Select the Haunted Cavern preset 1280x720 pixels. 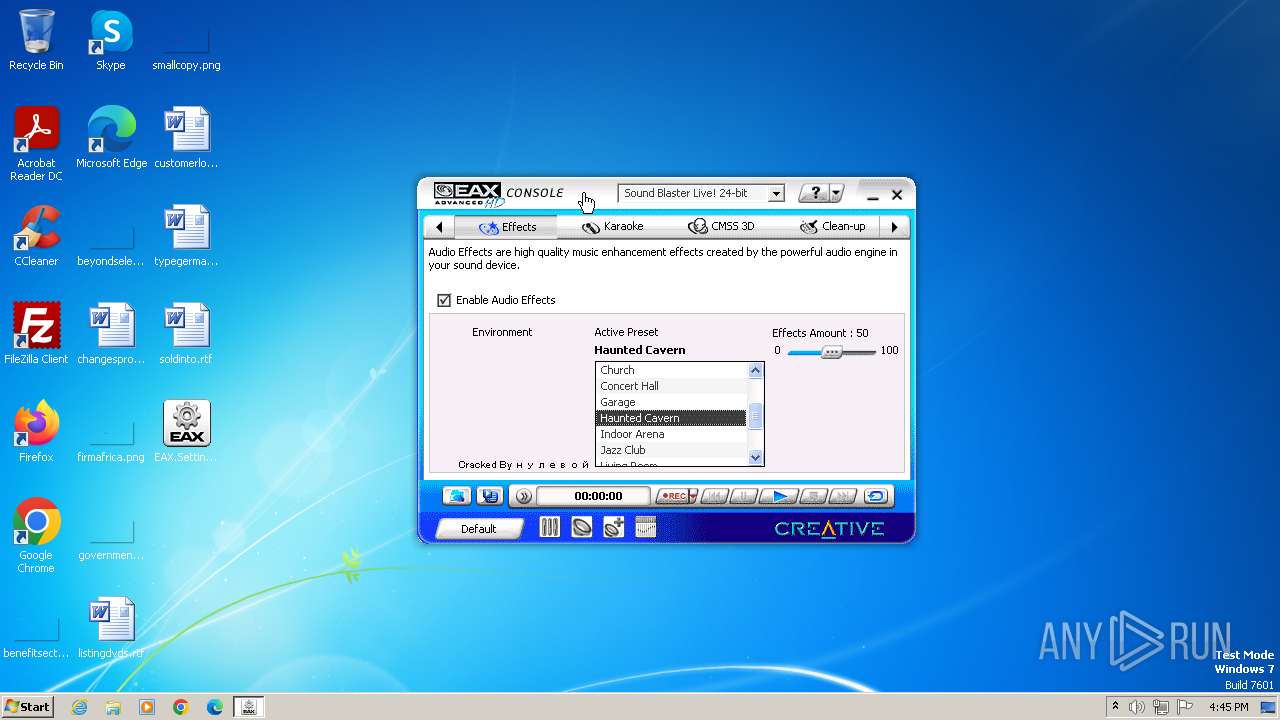(x=671, y=418)
